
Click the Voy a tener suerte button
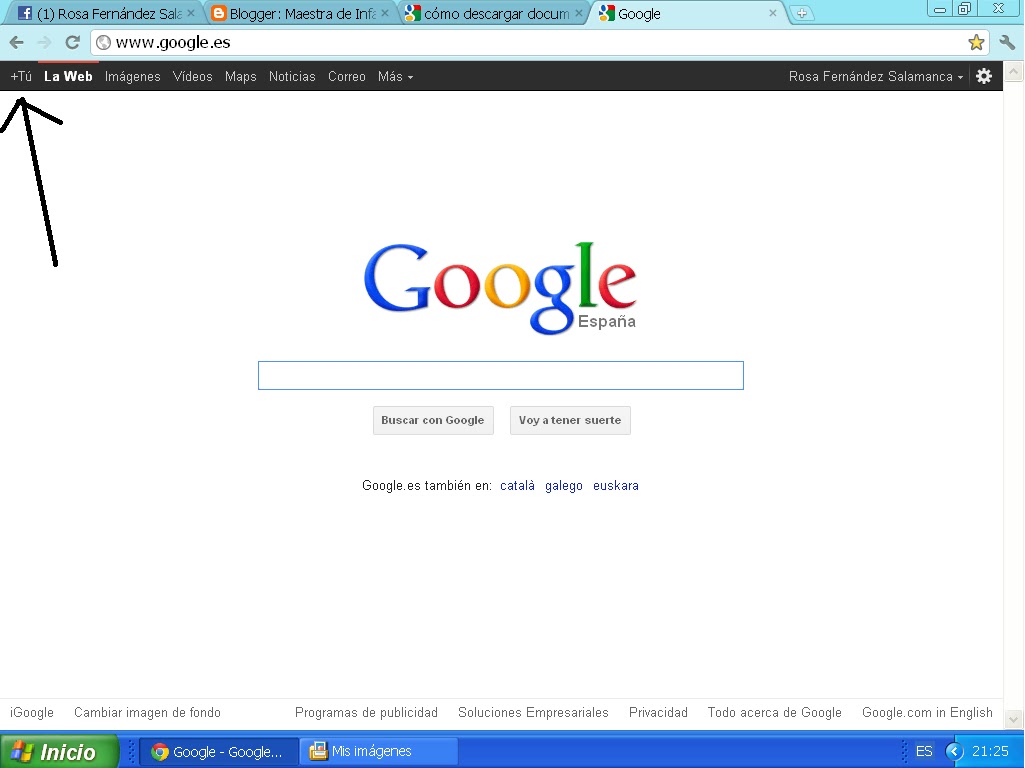click(570, 420)
